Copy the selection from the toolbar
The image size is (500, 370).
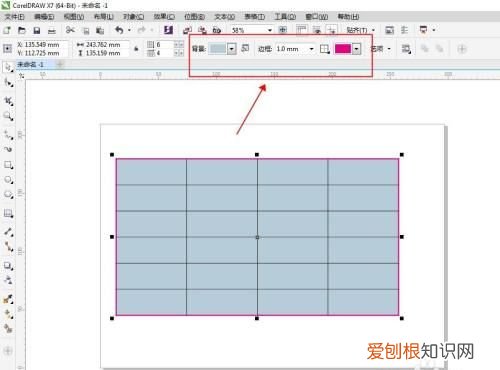click(86, 31)
